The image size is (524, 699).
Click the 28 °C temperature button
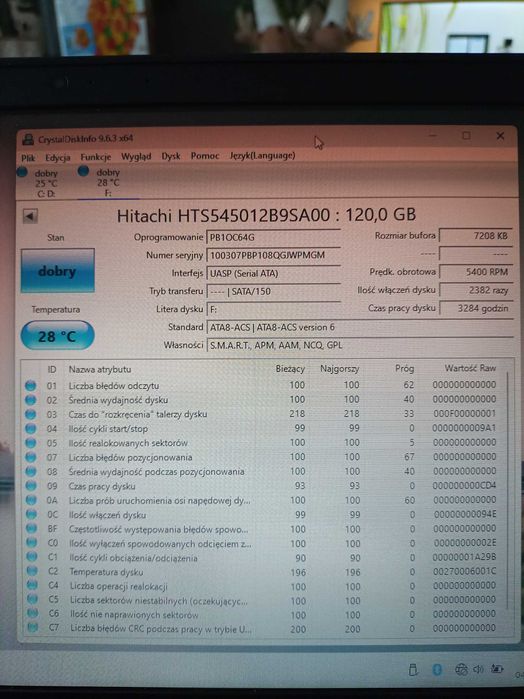(58, 335)
